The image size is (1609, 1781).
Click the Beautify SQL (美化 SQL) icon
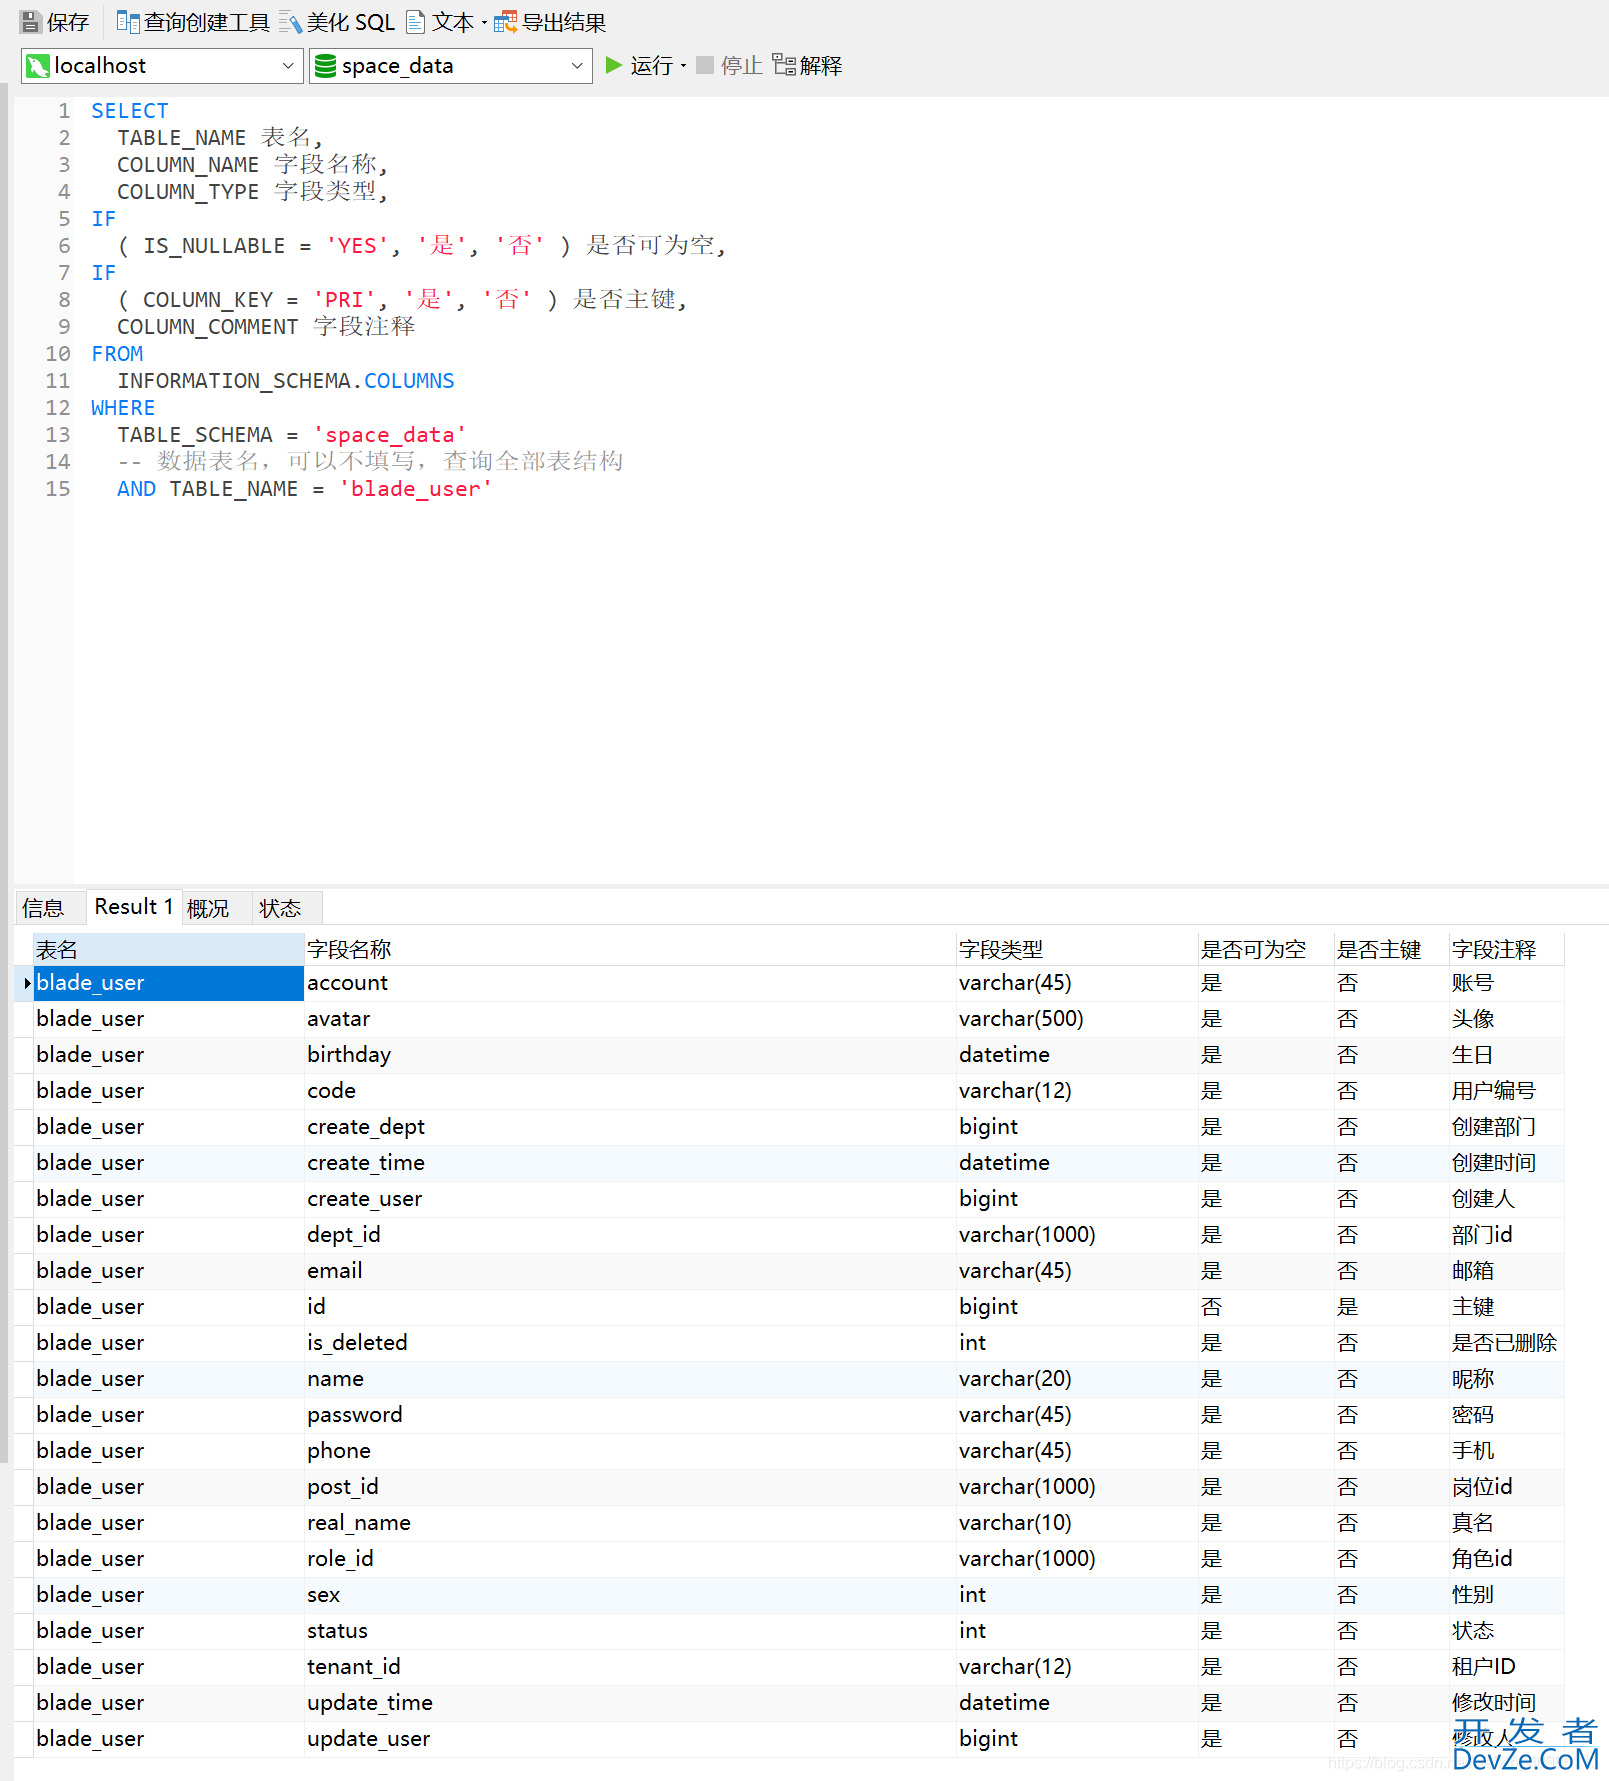(290, 22)
